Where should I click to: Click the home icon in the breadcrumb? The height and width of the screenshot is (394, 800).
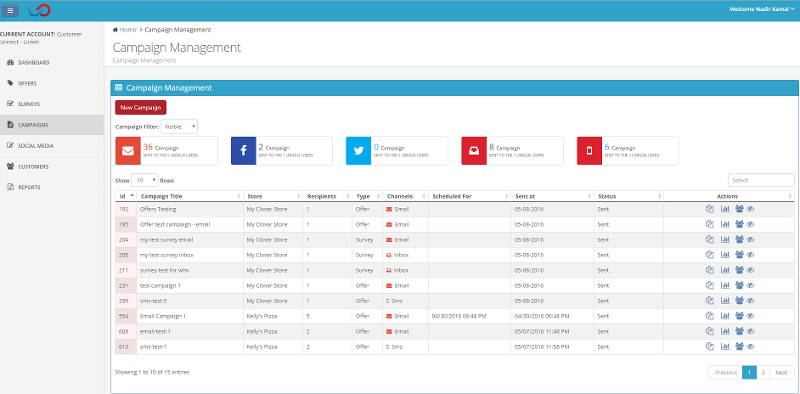pos(115,30)
